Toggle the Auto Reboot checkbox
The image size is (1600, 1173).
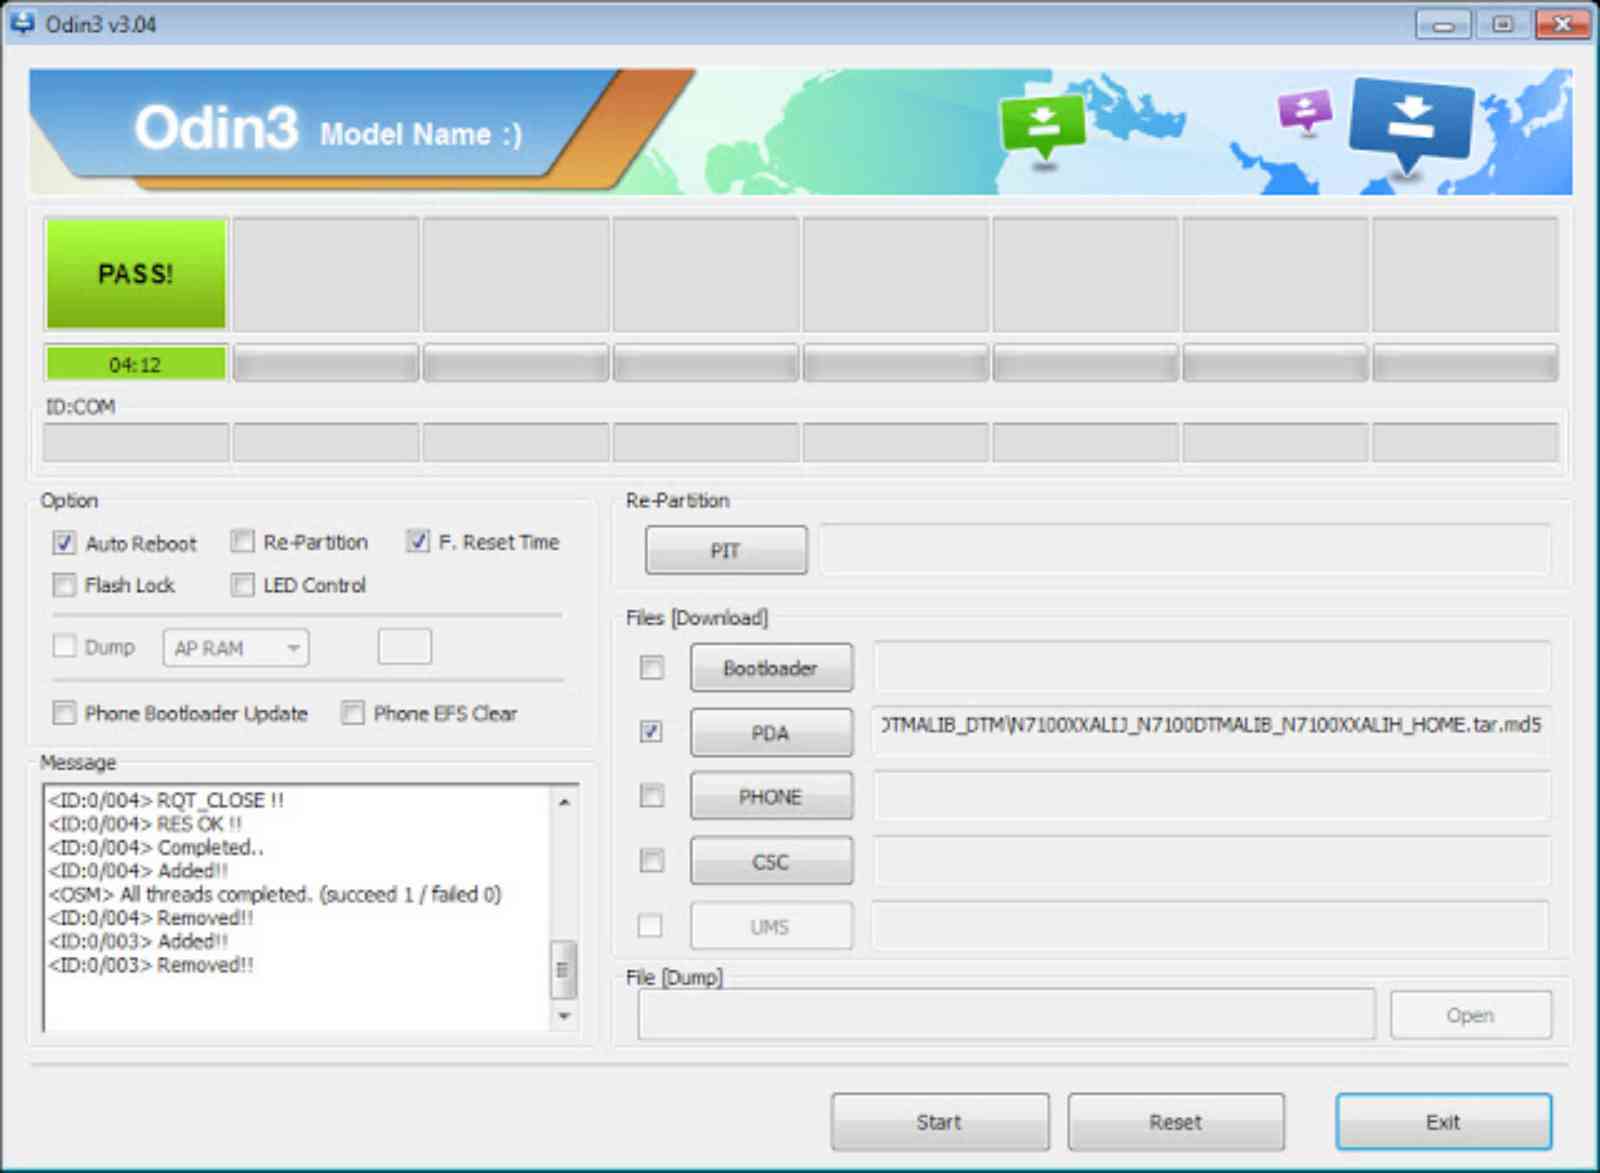pos(64,543)
